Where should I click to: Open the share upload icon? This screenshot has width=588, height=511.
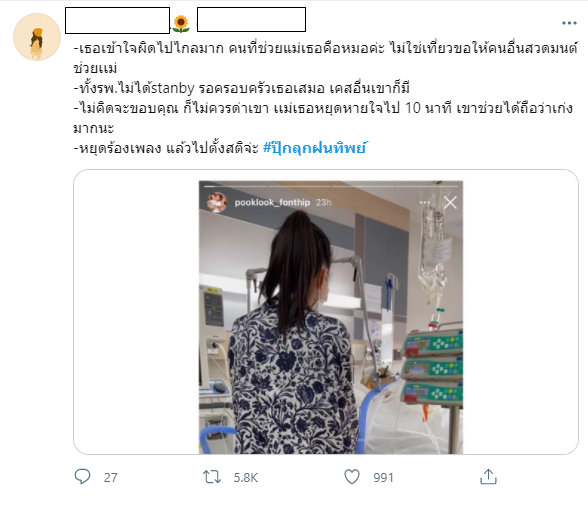click(x=488, y=477)
